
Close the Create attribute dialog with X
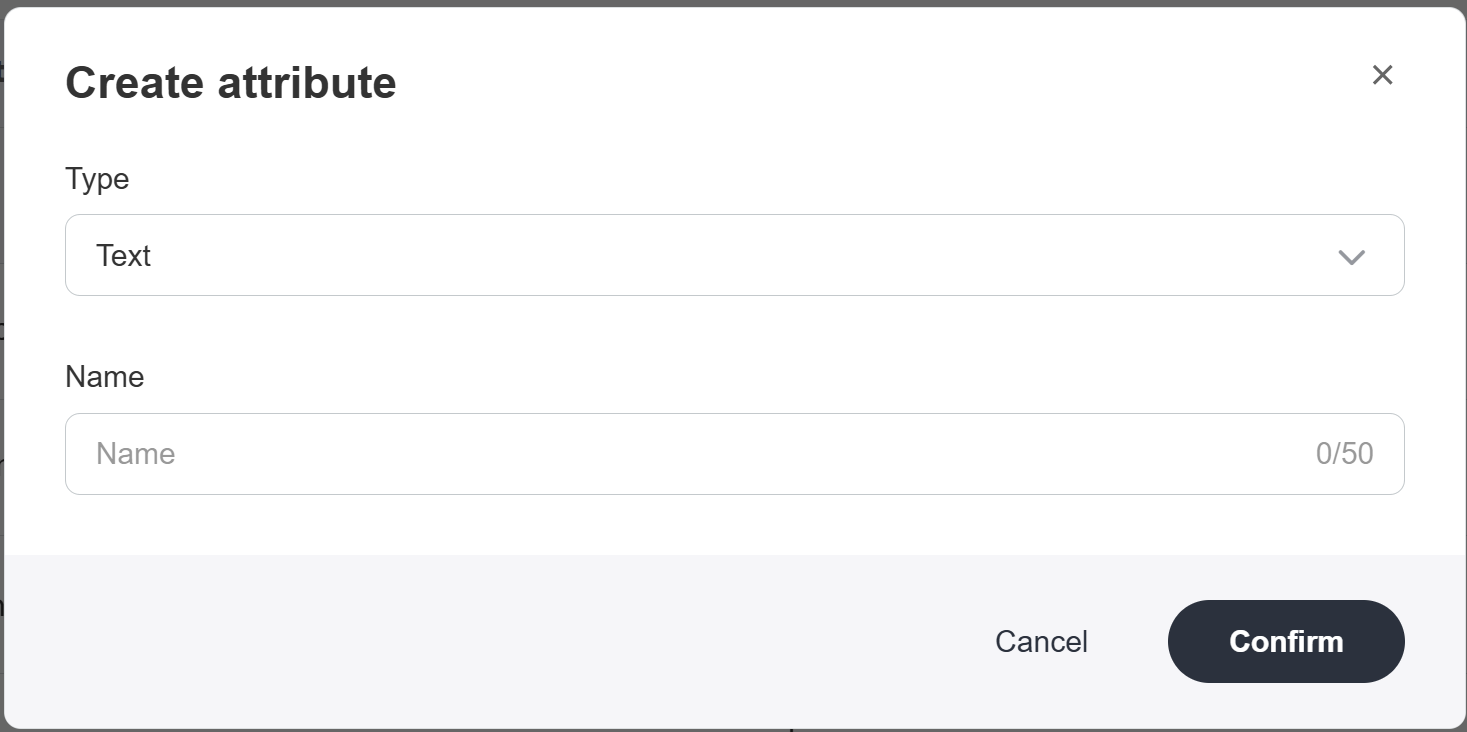click(1382, 75)
